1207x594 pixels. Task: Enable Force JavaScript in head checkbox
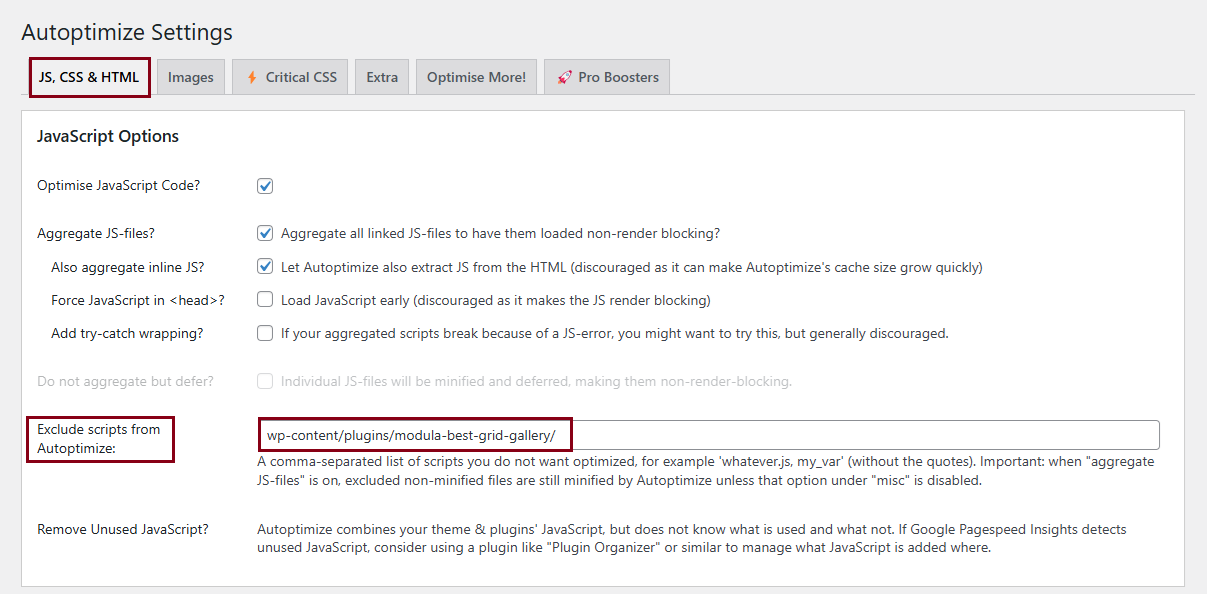265,300
